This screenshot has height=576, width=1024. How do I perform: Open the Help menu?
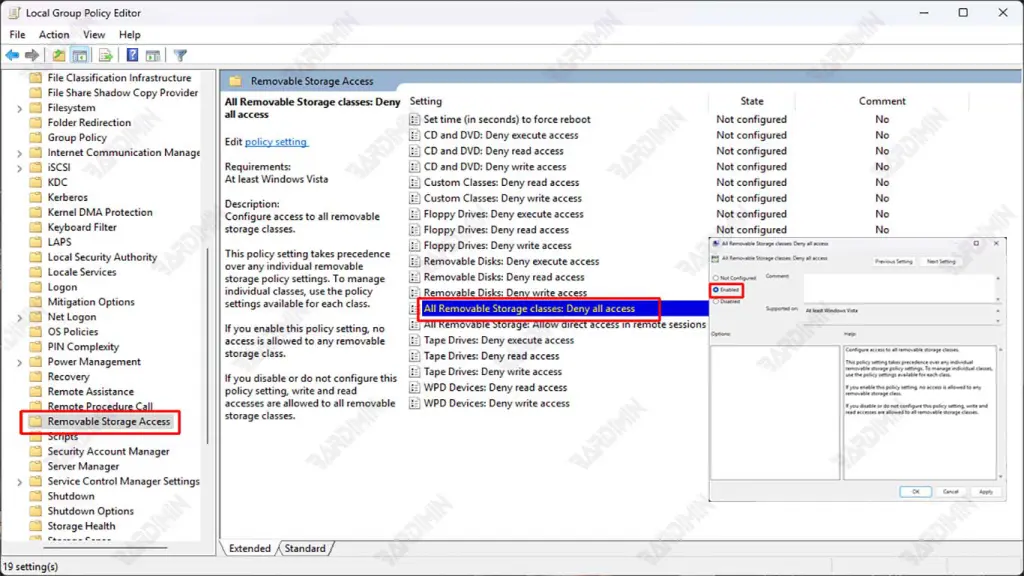[x=129, y=35]
